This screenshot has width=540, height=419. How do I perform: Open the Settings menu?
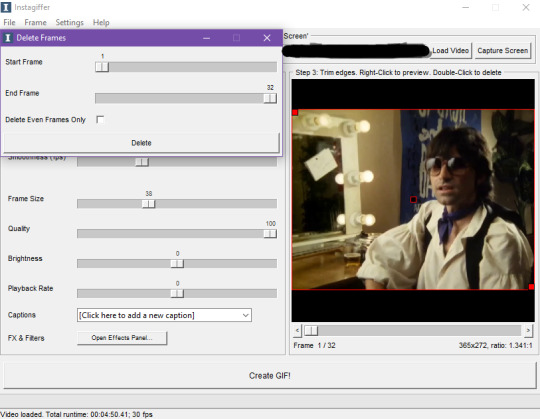point(70,23)
